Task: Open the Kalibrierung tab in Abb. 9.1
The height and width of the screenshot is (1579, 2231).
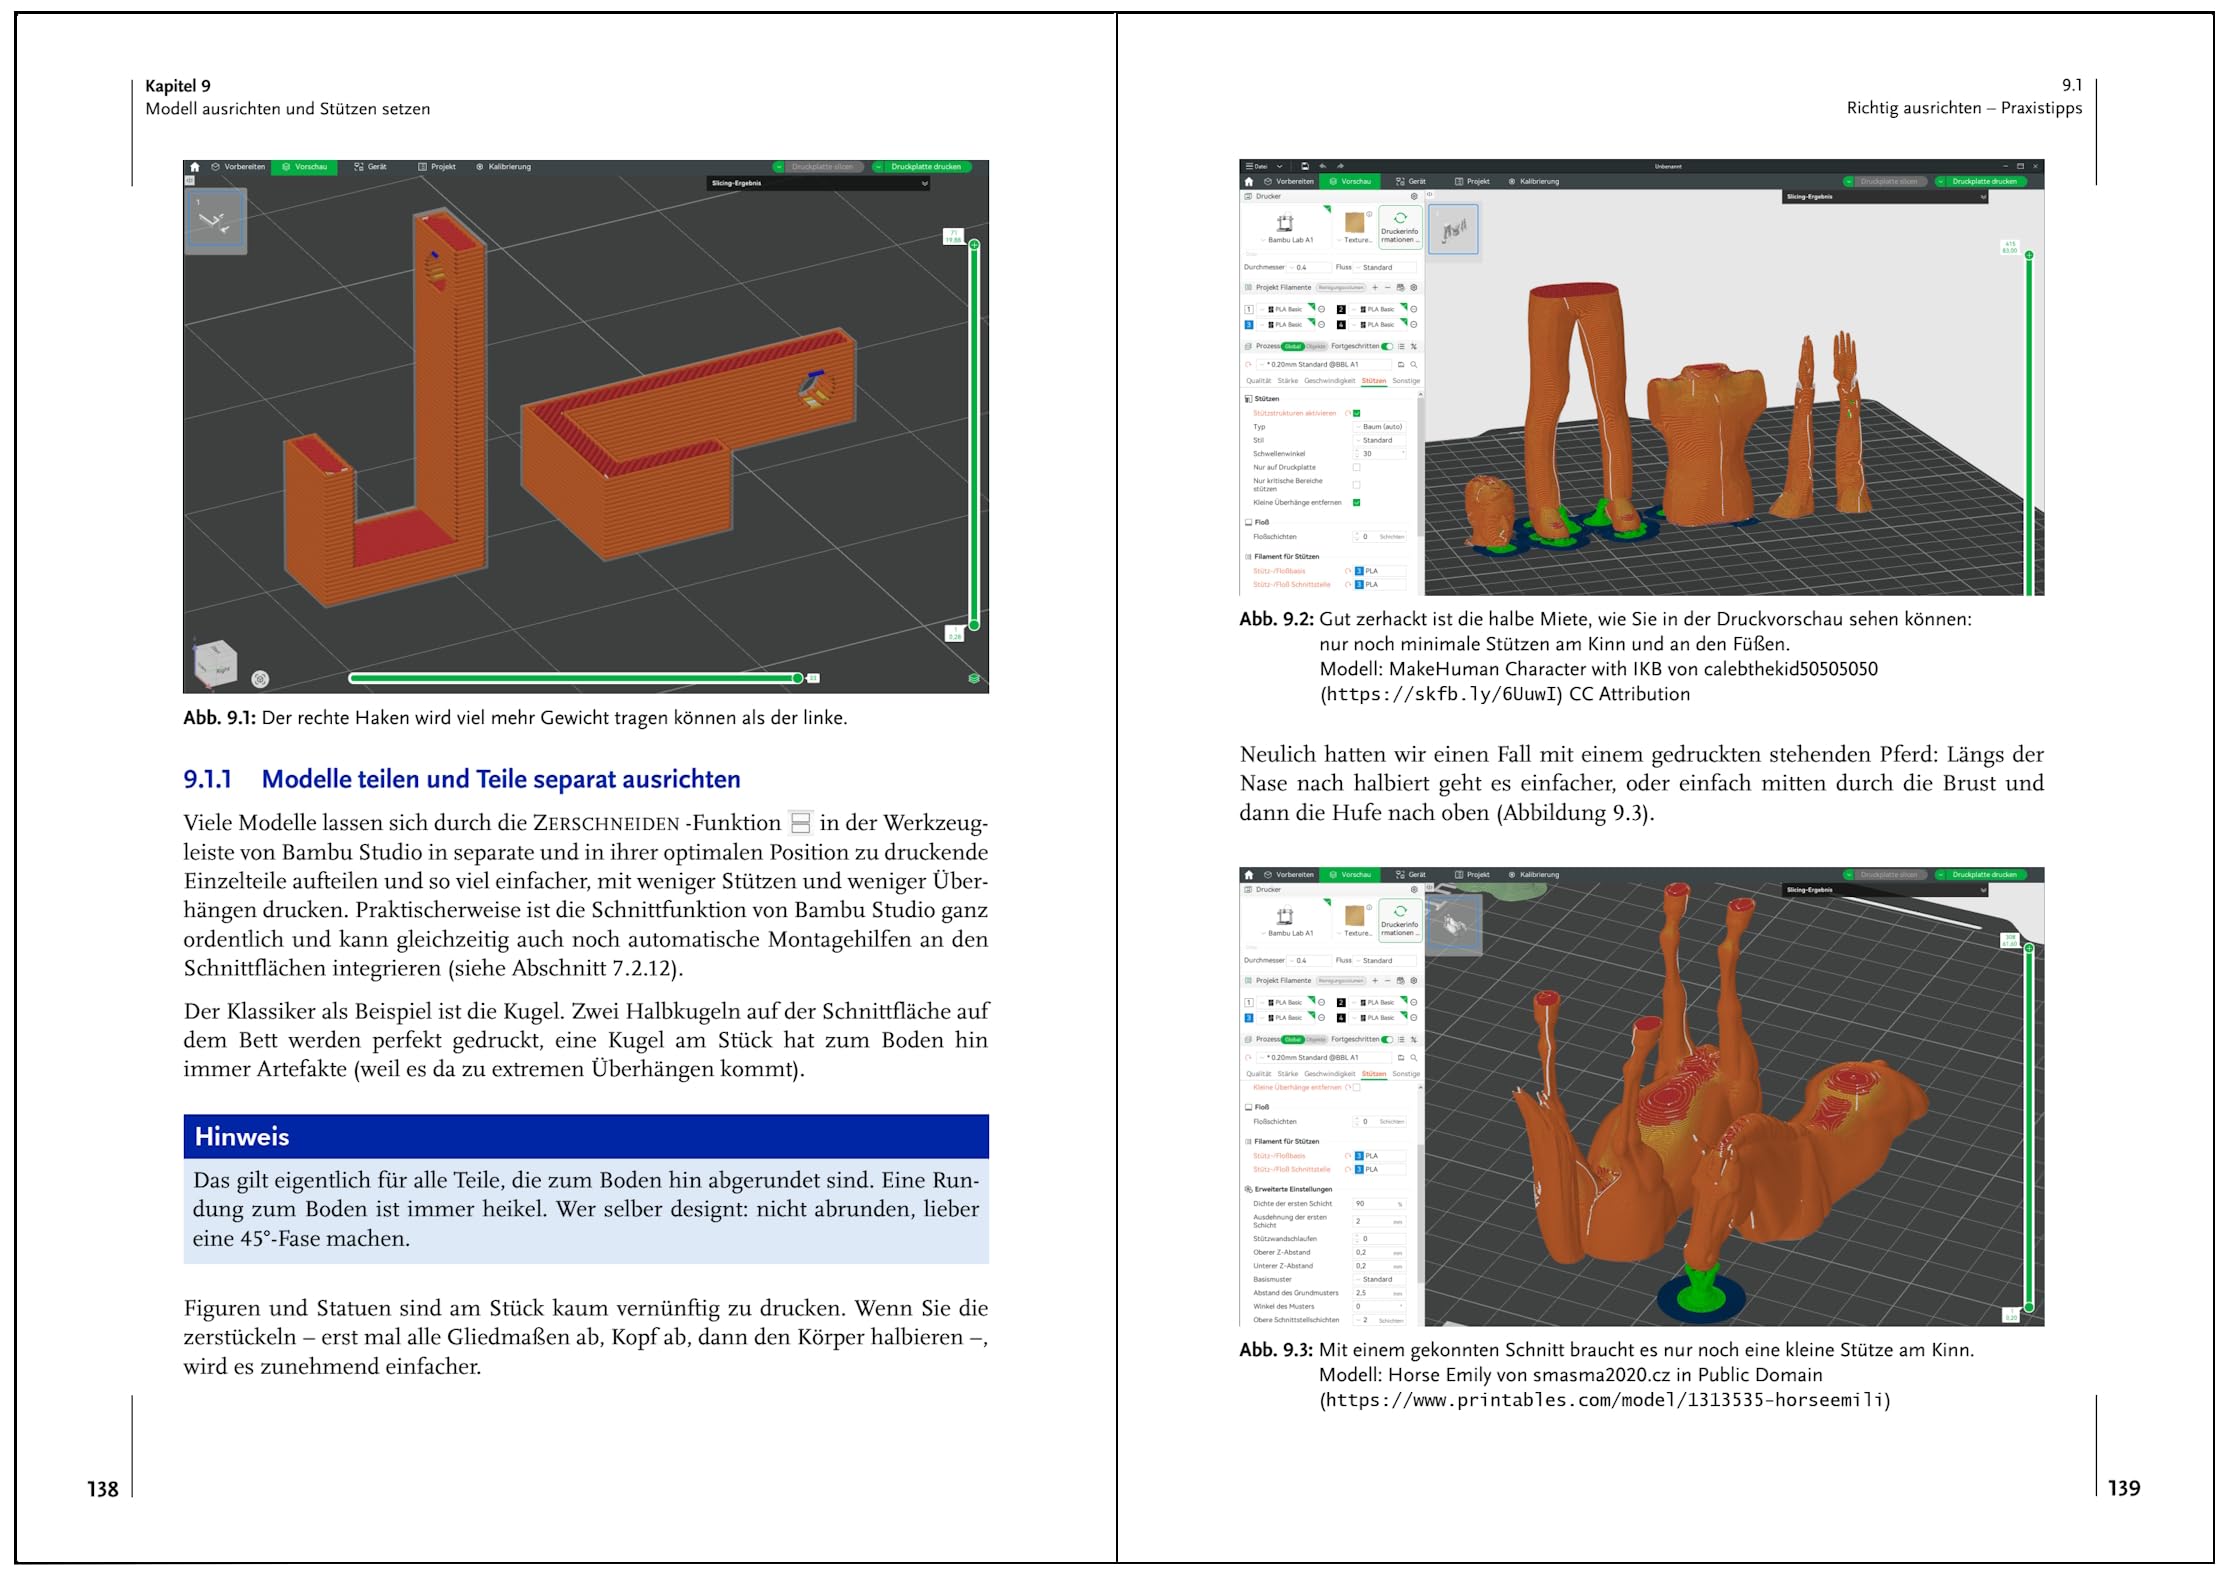Action: 503,167
